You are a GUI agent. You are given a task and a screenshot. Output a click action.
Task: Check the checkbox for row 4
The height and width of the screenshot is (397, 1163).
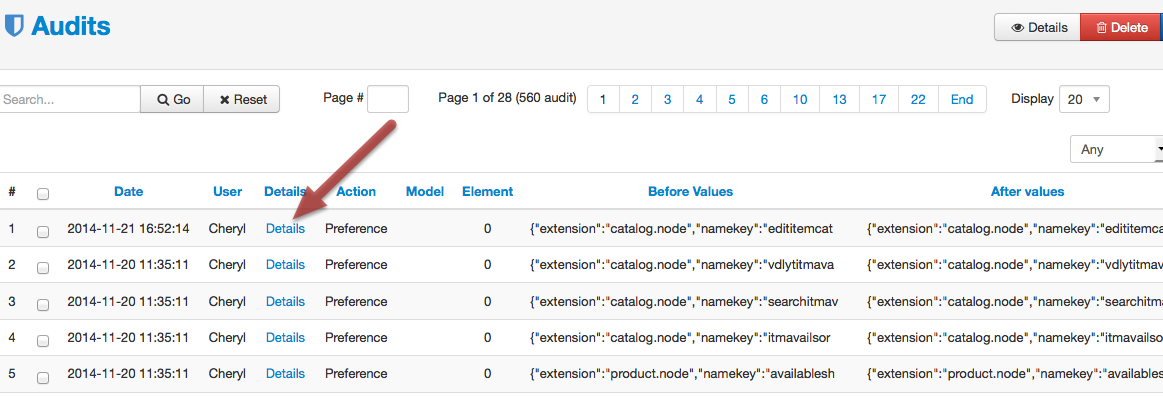[x=43, y=341]
